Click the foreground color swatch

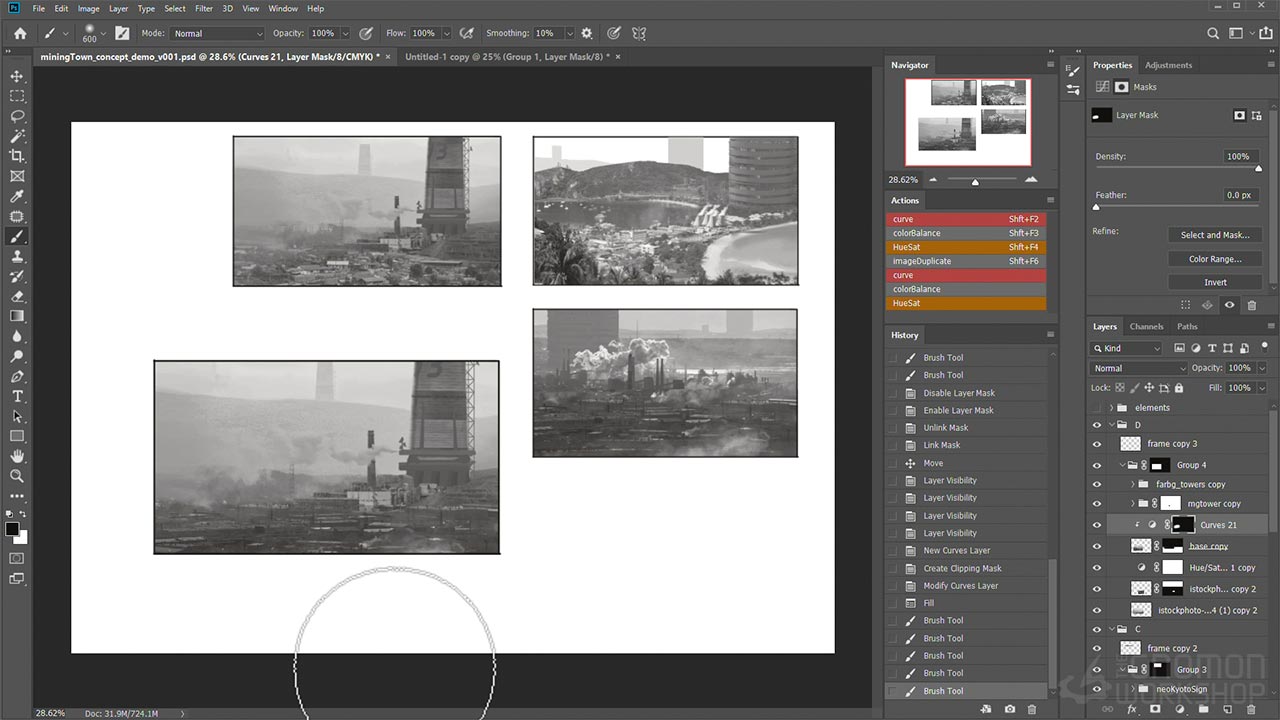12,529
